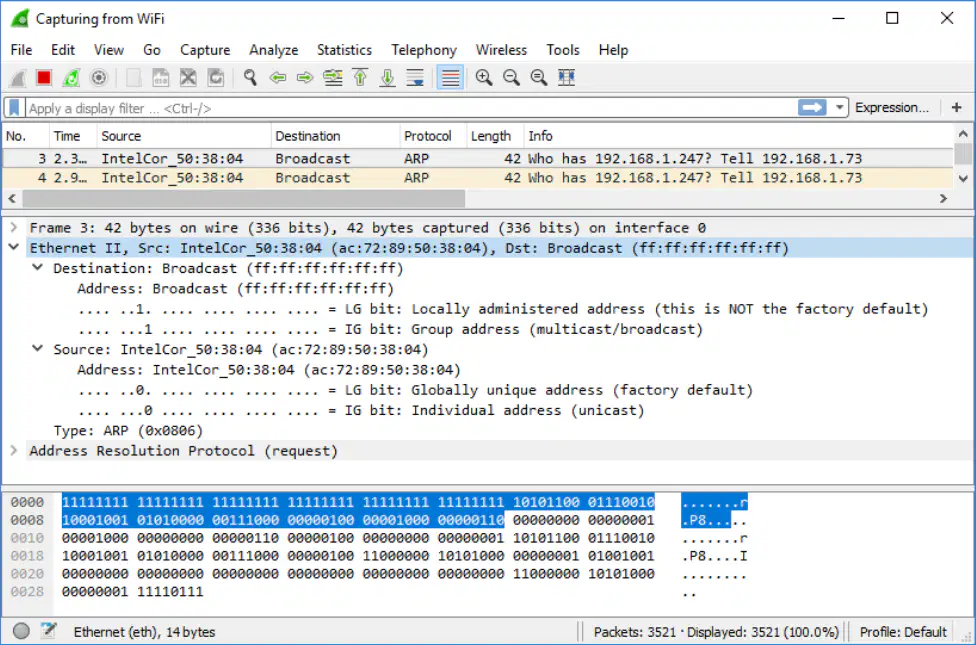Reload the capture file icon
The image size is (976, 645).
215,78
